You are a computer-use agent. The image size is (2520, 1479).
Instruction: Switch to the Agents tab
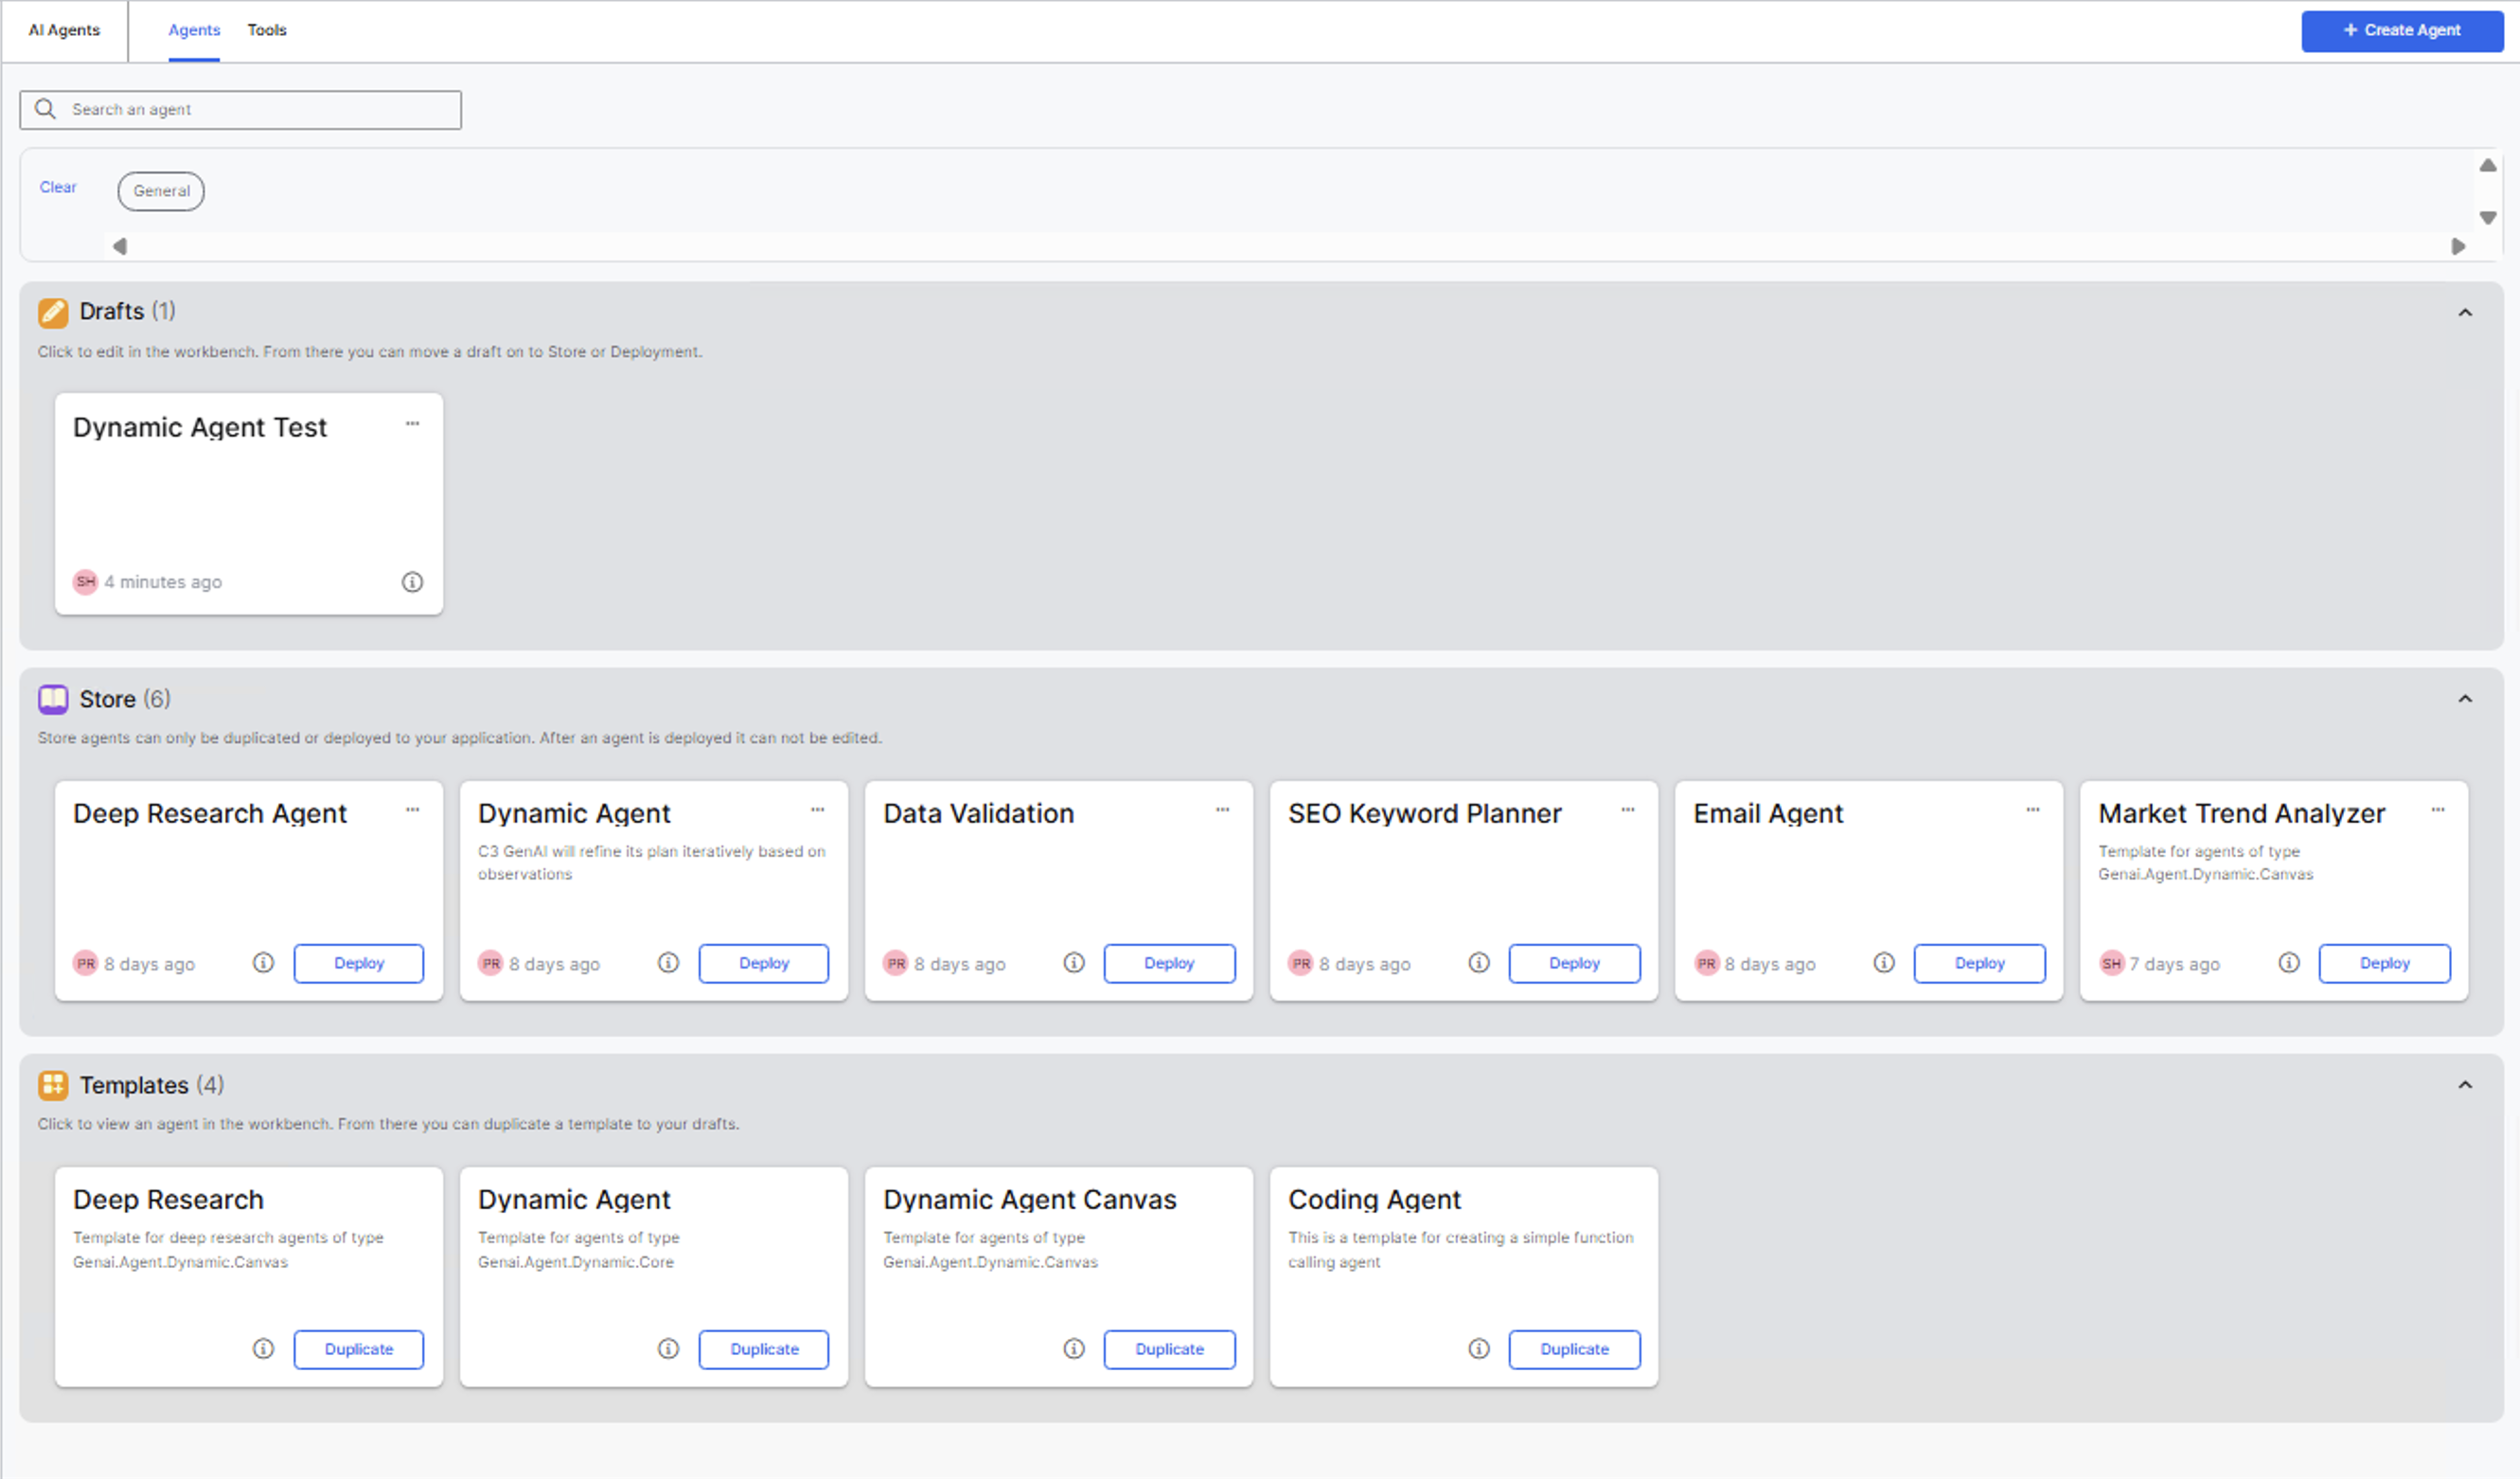[194, 30]
